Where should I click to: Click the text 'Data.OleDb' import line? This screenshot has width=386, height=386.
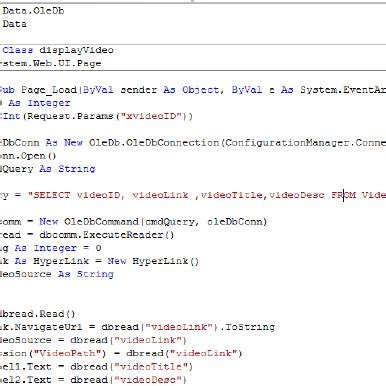[x=33, y=11]
